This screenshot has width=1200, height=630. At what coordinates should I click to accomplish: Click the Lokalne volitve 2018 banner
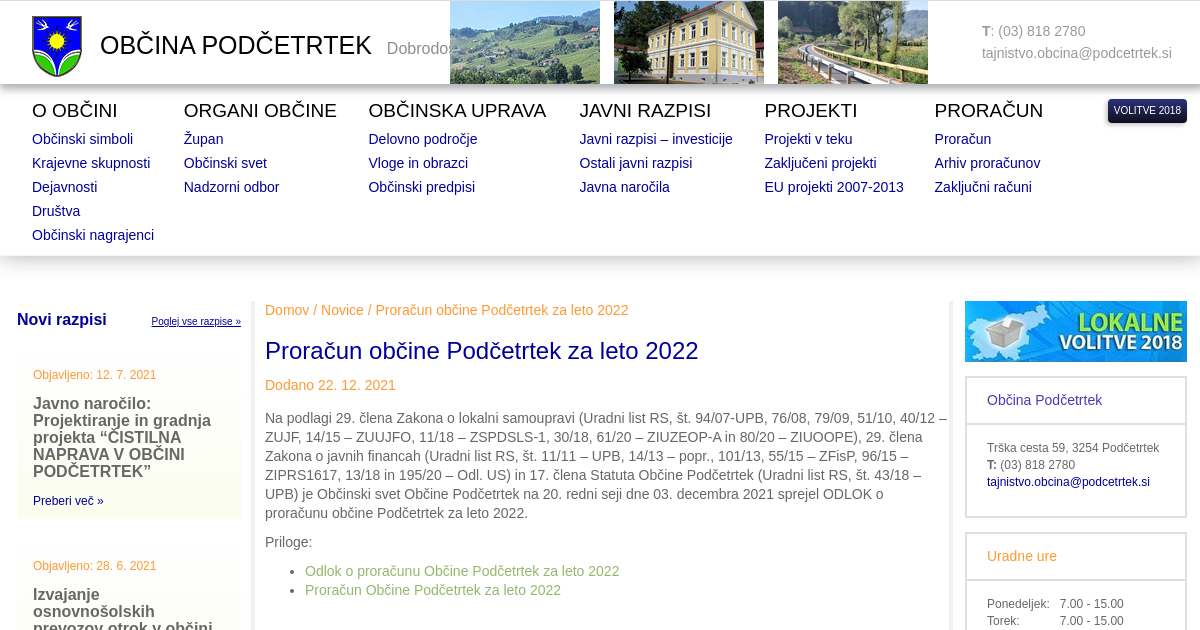pyautogui.click(x=1075, y=331)
